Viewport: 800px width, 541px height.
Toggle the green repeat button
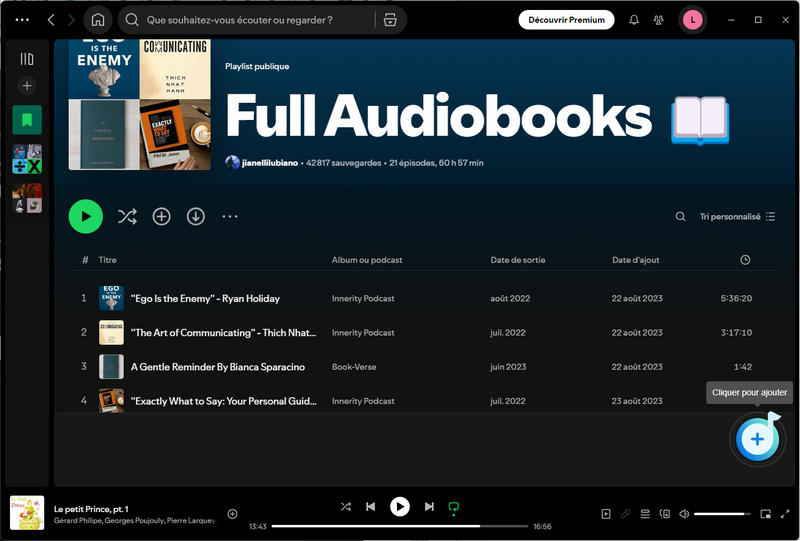(x=454, y=507)
